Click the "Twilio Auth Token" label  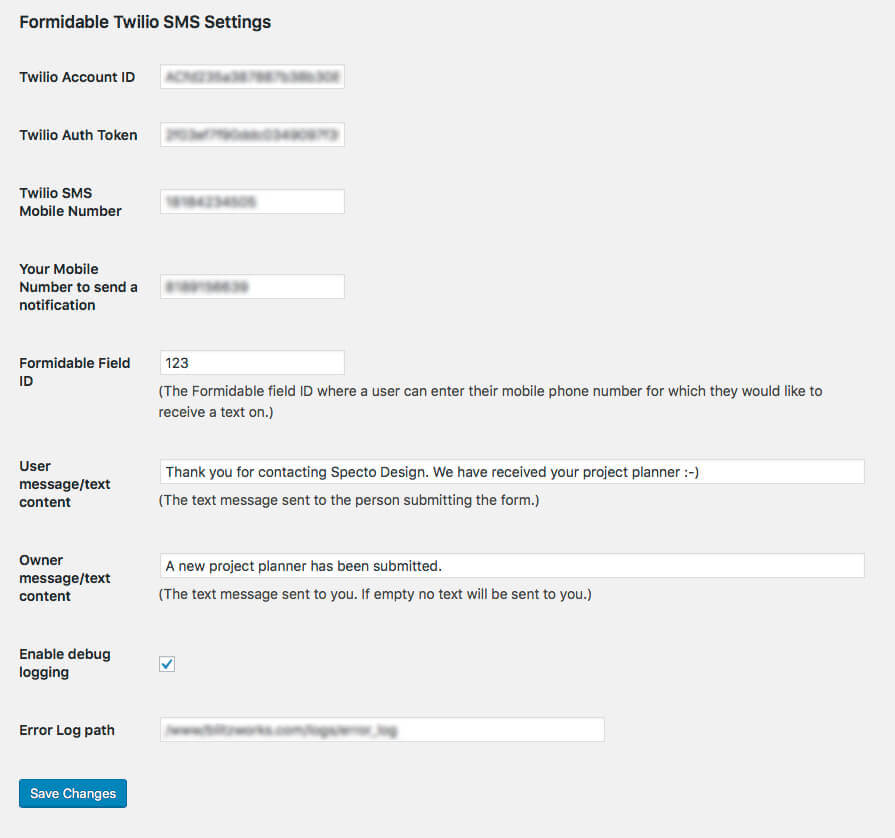click(x=78, y=135)
